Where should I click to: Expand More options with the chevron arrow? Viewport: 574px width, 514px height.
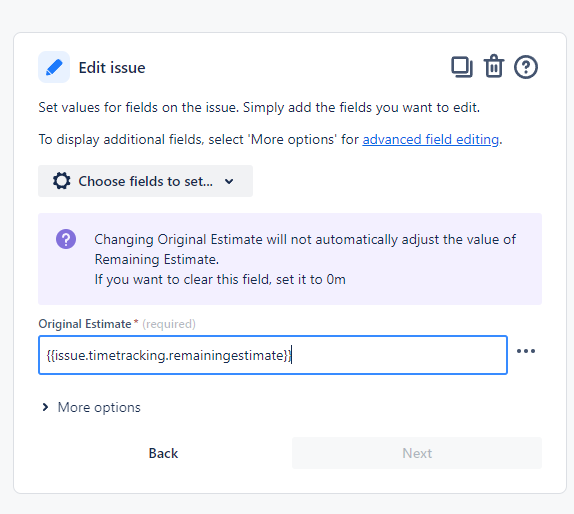pyautogui.click(x=45, y=407)
